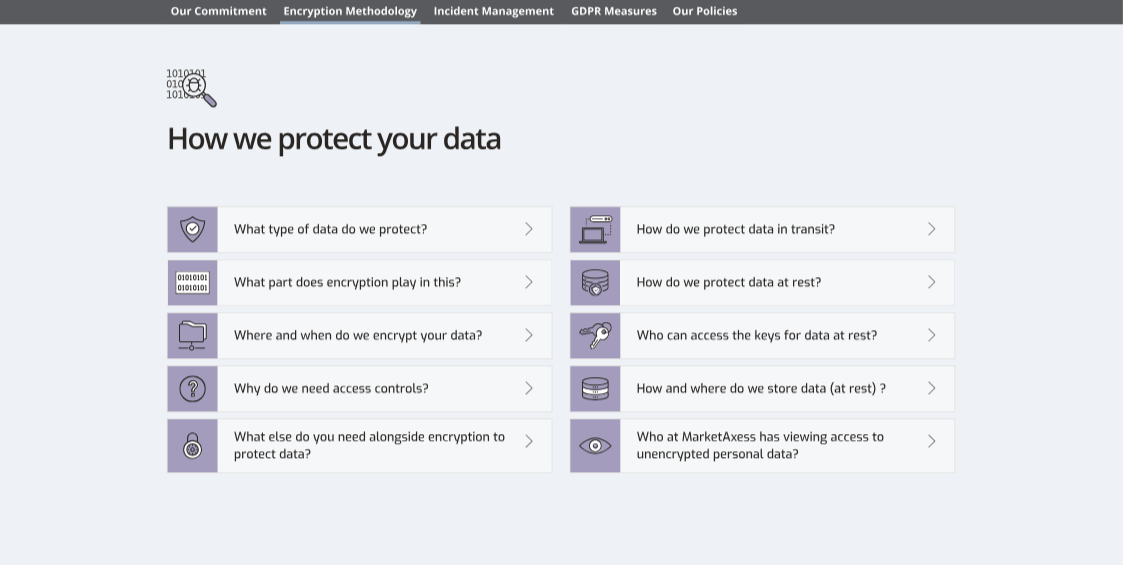Click the padlock icon
Viewport: 1123px width, 565px height.
tap(192, 446)
